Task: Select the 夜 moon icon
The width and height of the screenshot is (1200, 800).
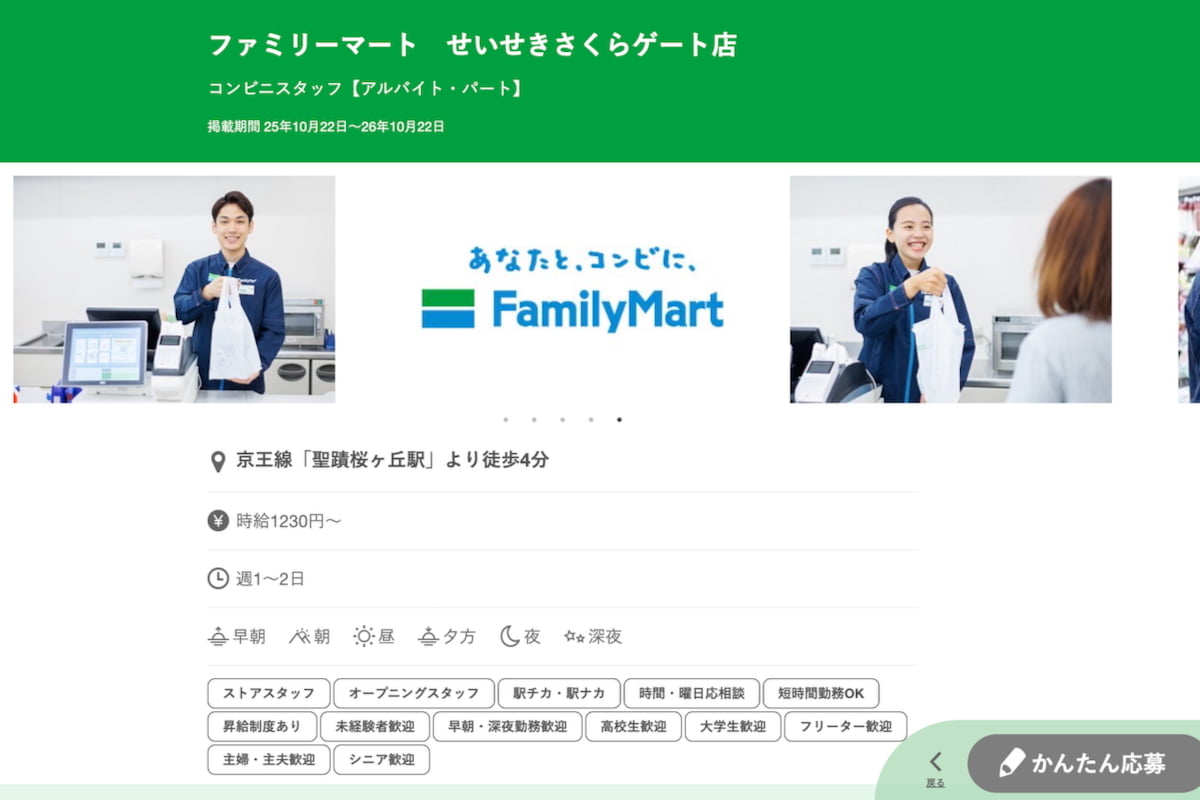Action: tap(510, 636)
